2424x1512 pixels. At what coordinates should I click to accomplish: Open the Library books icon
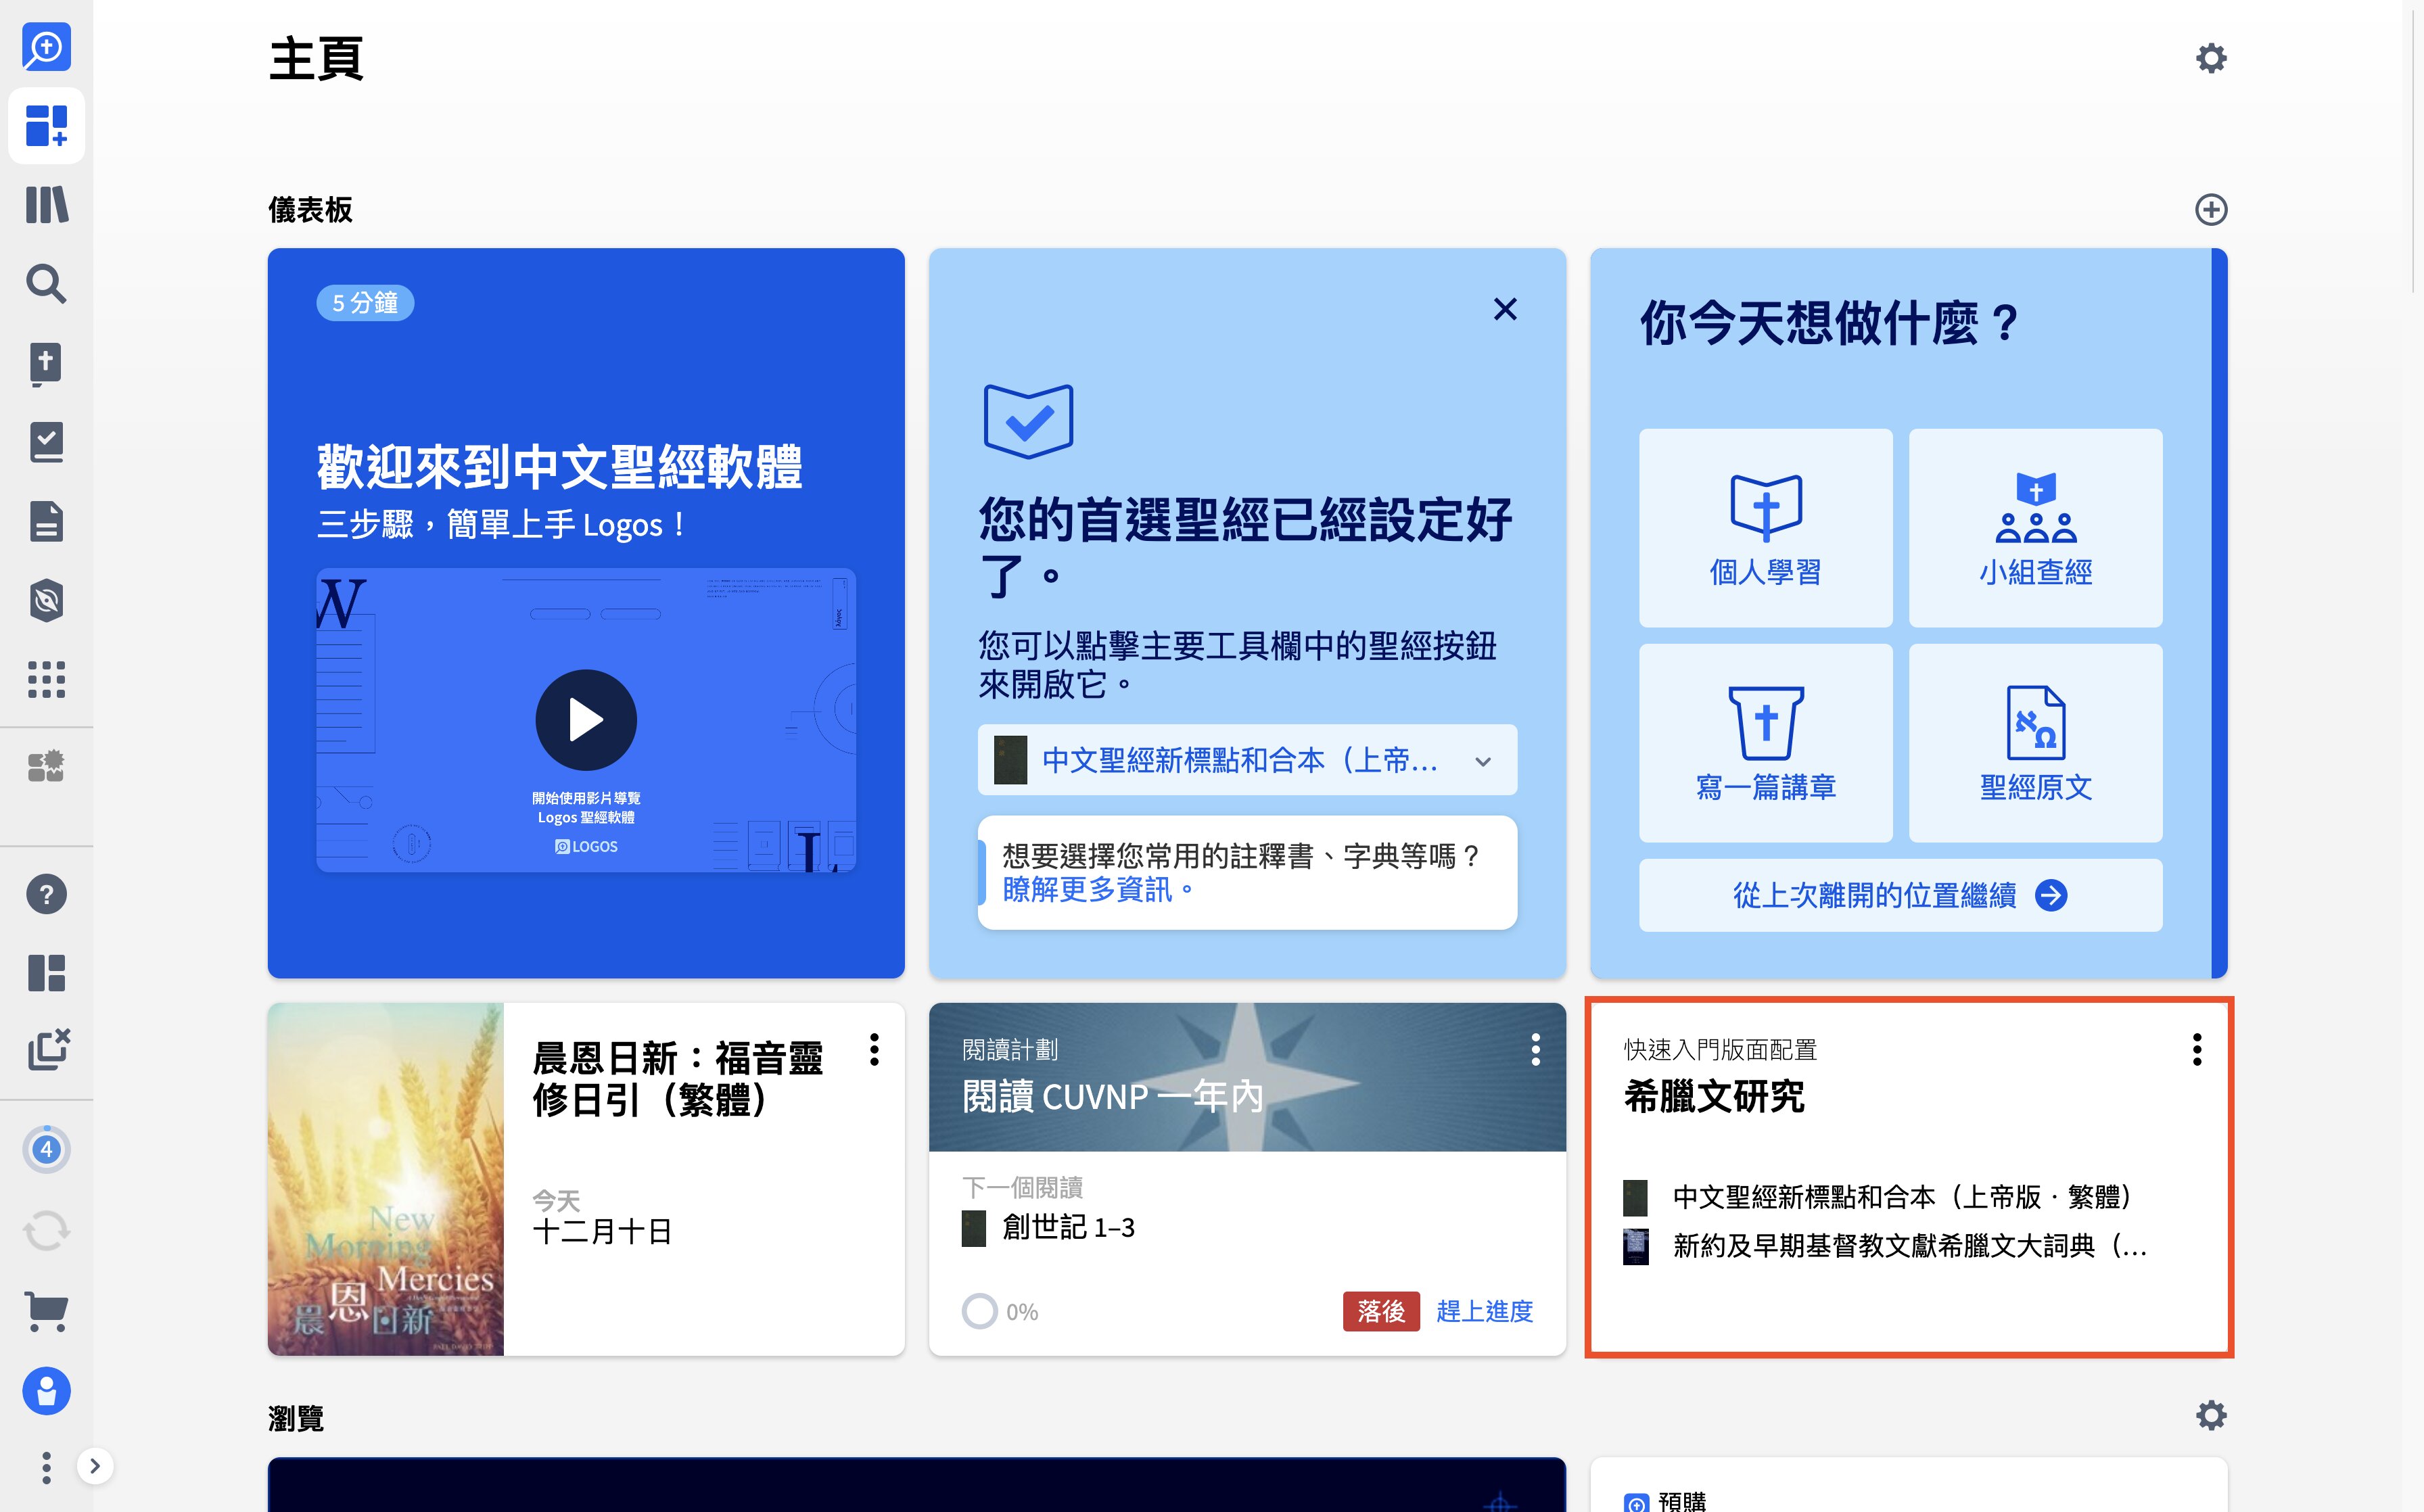46,205
